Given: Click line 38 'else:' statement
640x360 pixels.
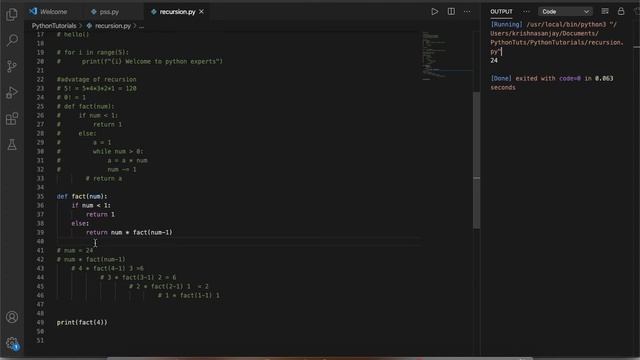Looking at the screenshot, I should (80, 223).
